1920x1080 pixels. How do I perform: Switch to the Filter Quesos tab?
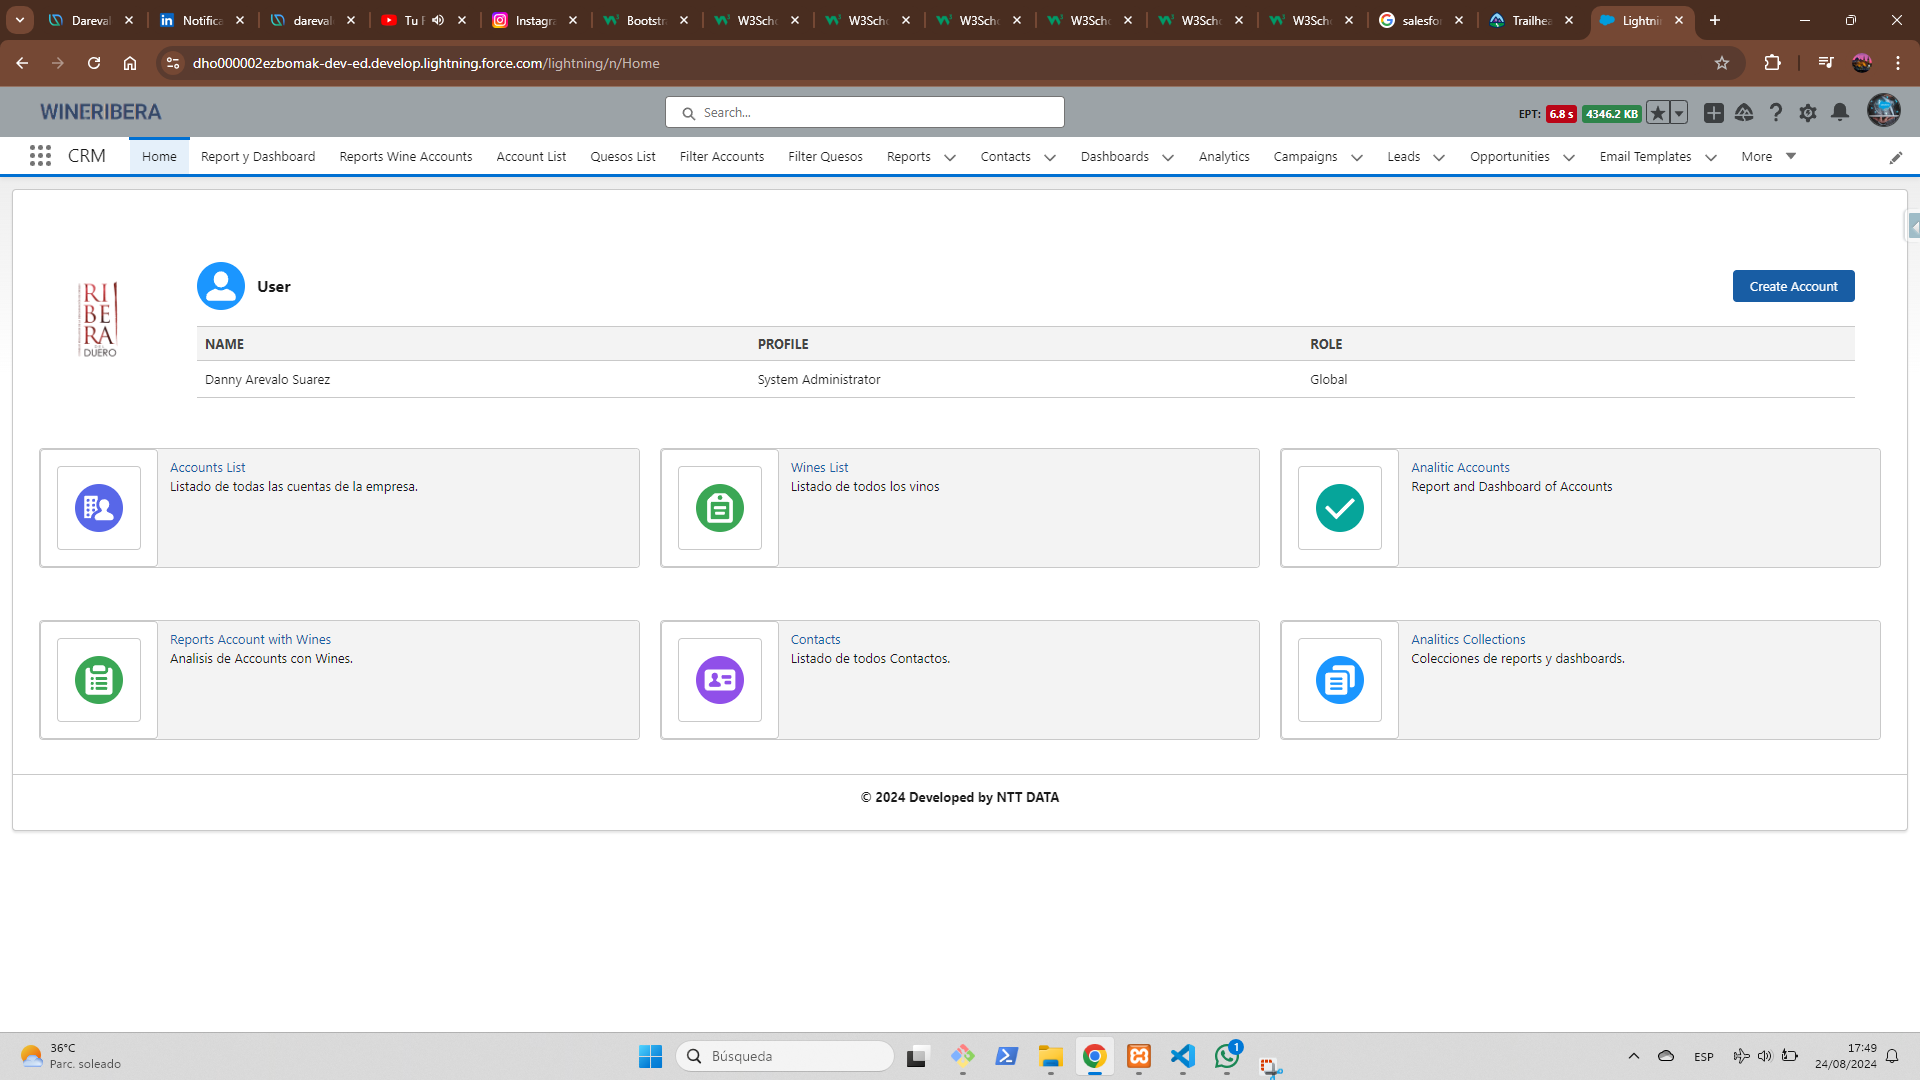(x=824, y=156)
